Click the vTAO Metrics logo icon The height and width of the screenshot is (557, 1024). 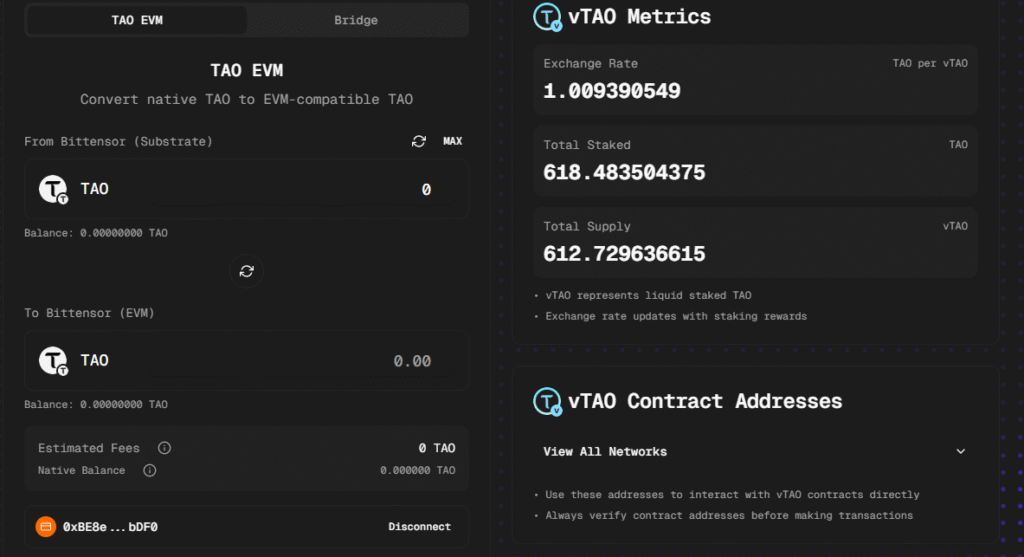click(x=548, y=17)
